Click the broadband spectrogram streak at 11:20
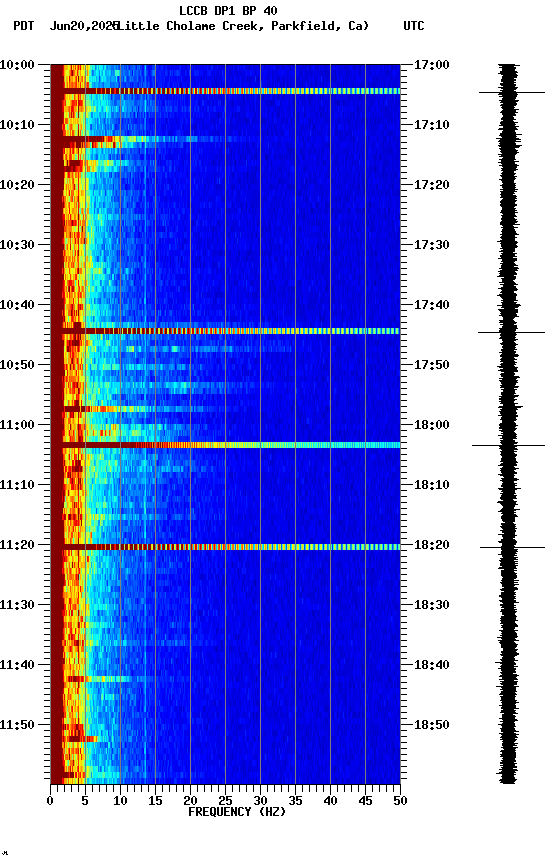The width and height of the screenshot is (552, 864). (225, 547)
